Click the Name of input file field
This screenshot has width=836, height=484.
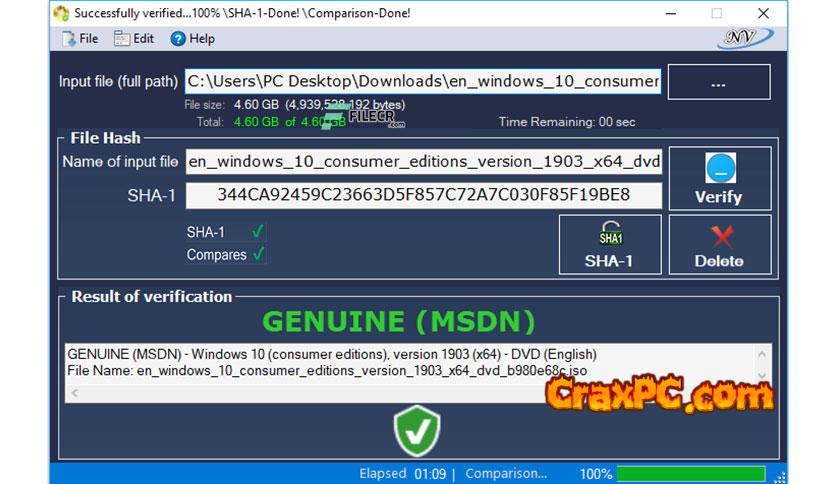[x=423, y=162]
